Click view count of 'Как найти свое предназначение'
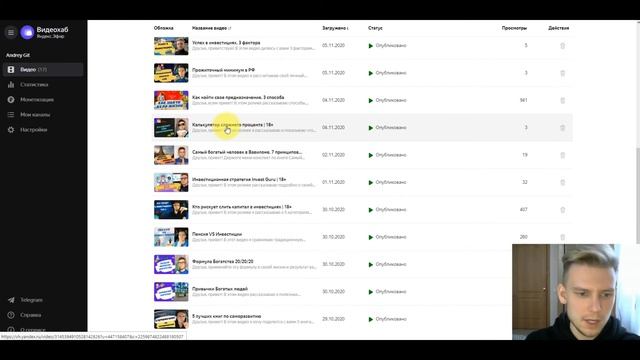This screenshot has width=640, height=360. [524, 100]
